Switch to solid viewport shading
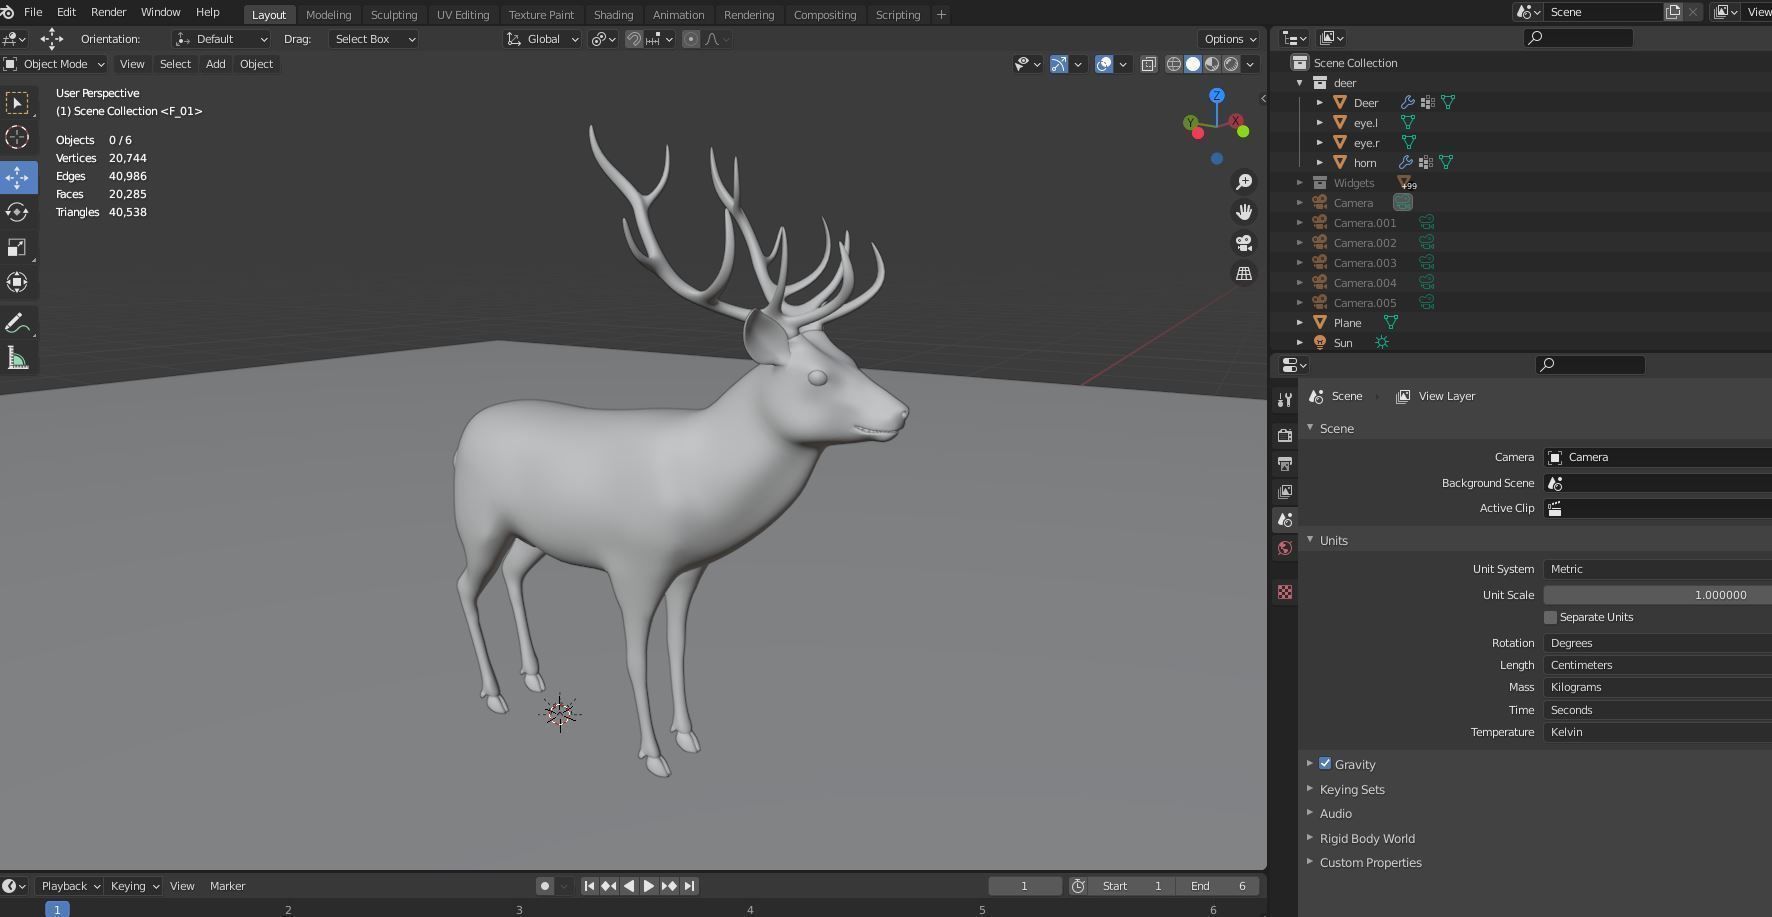The image size is (1772, 917). tap(1193, 64)
